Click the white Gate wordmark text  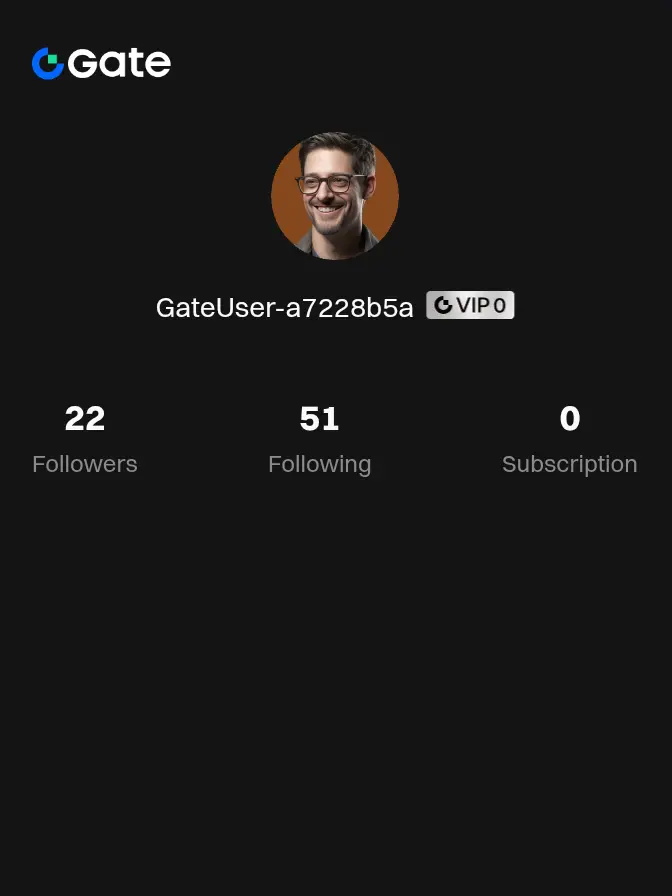point(119,63)
